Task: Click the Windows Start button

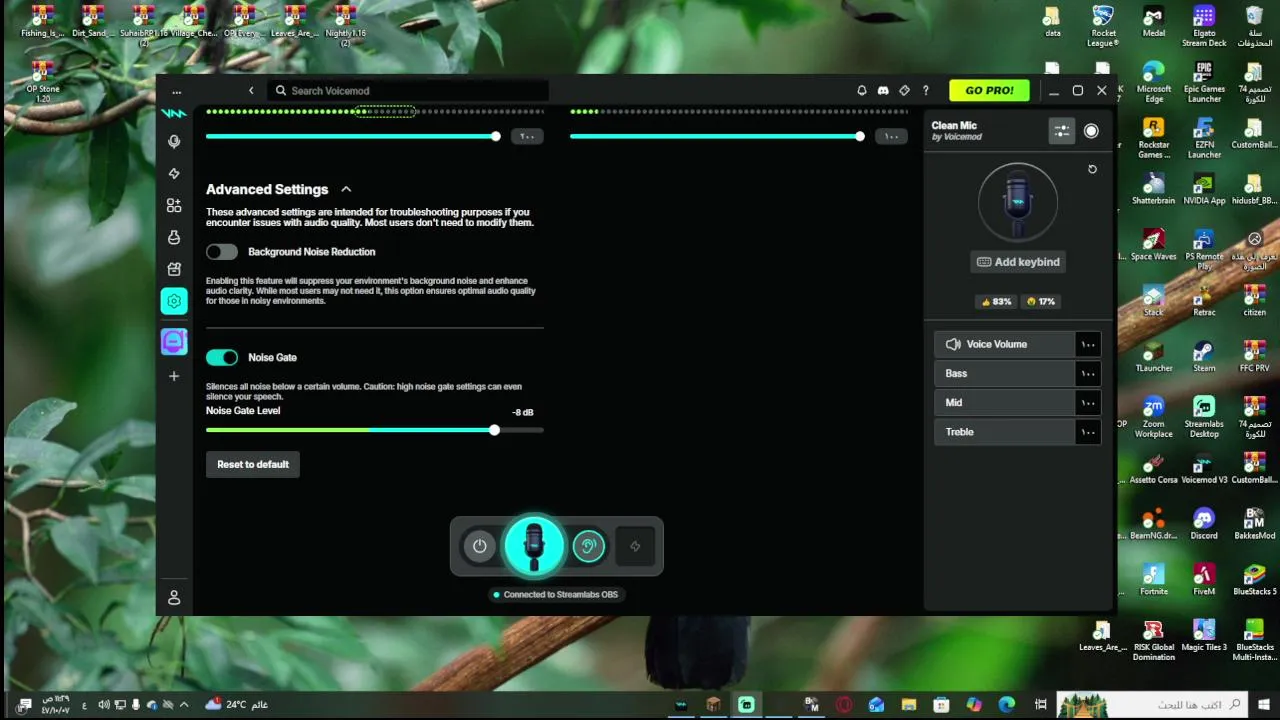Action: click(1264, 705)
